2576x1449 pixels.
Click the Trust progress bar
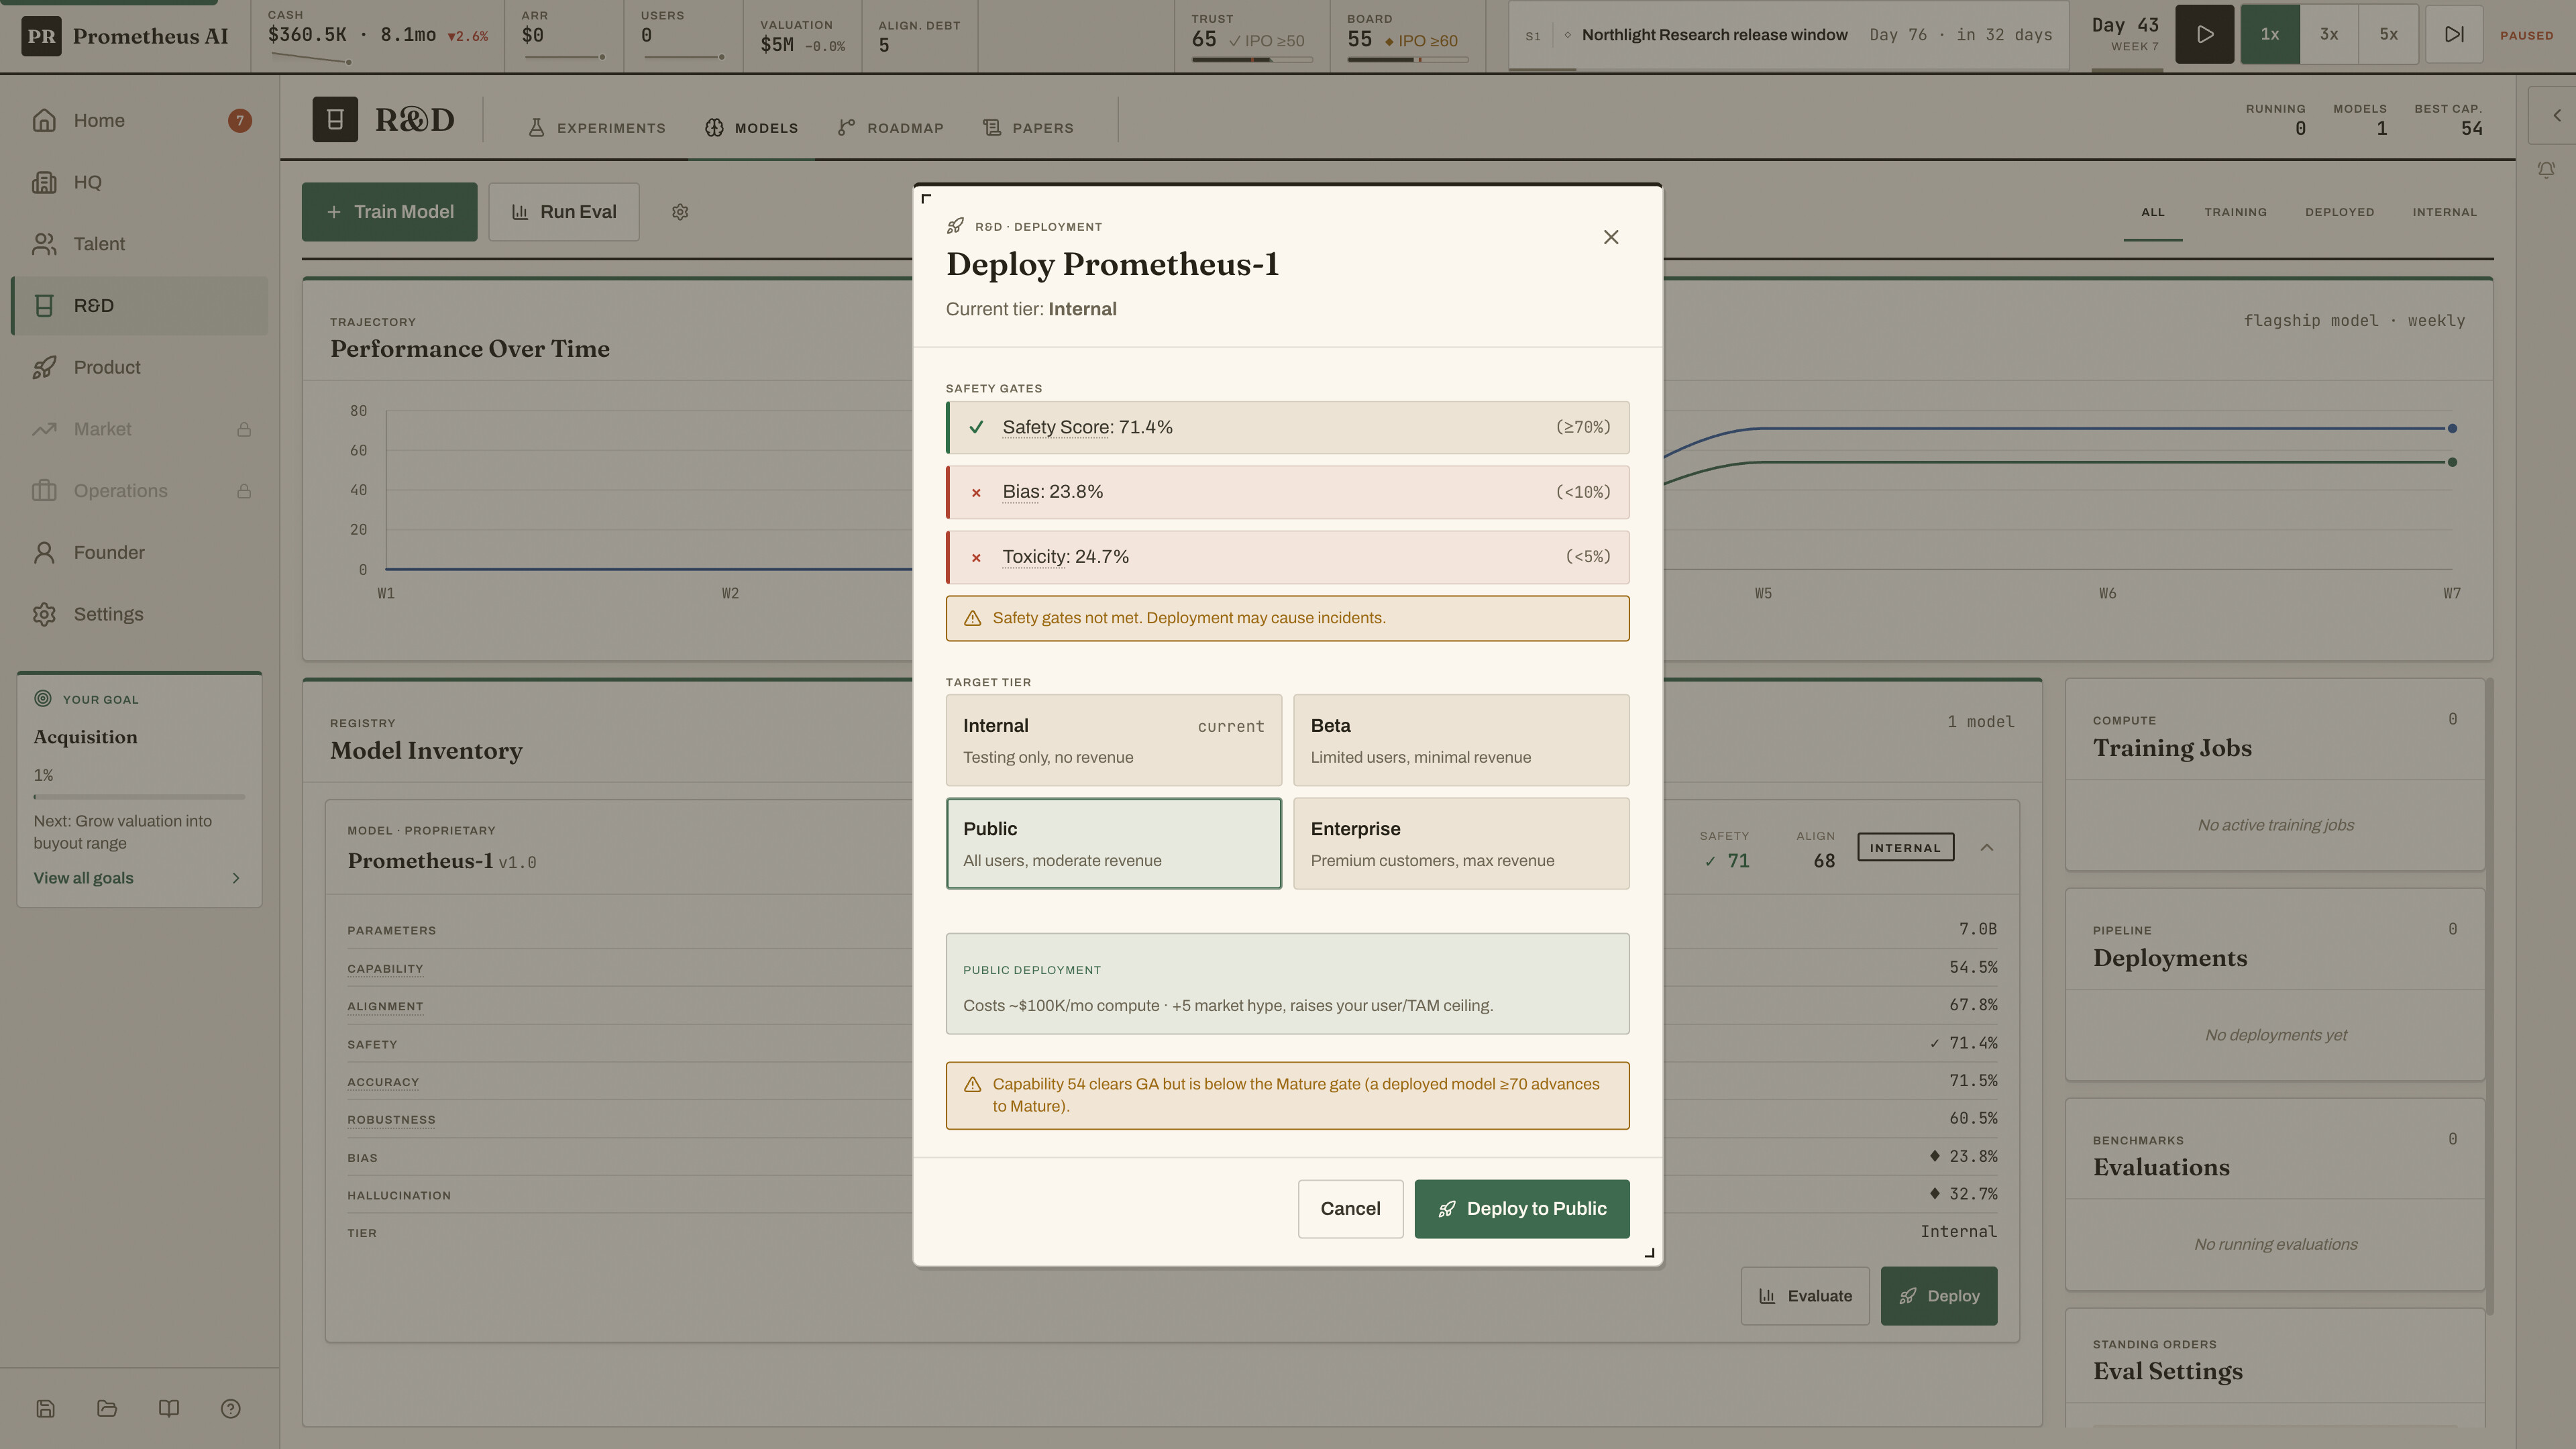(1252, 59)
